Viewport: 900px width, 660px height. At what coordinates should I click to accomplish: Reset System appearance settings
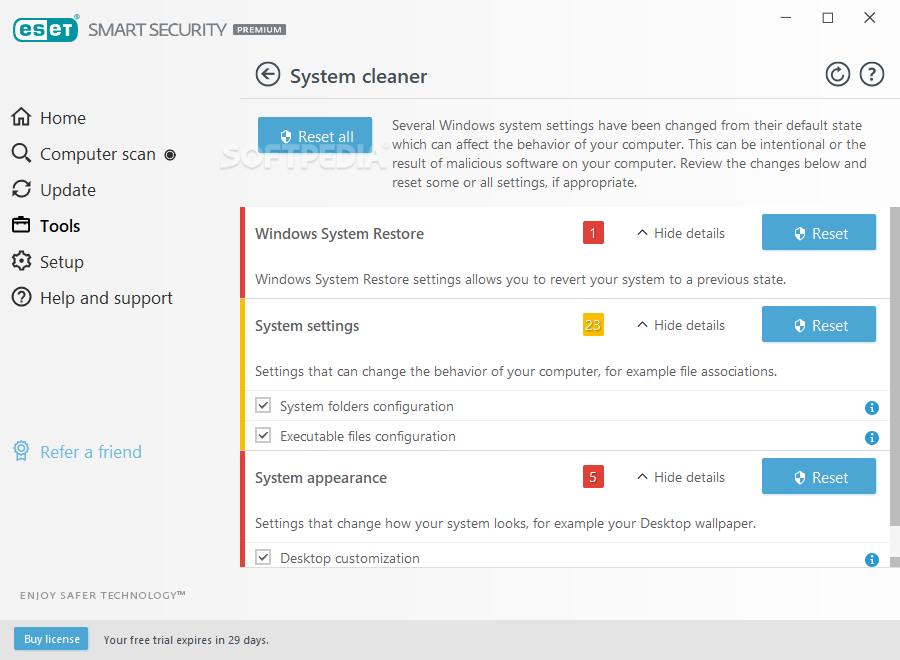818,476
